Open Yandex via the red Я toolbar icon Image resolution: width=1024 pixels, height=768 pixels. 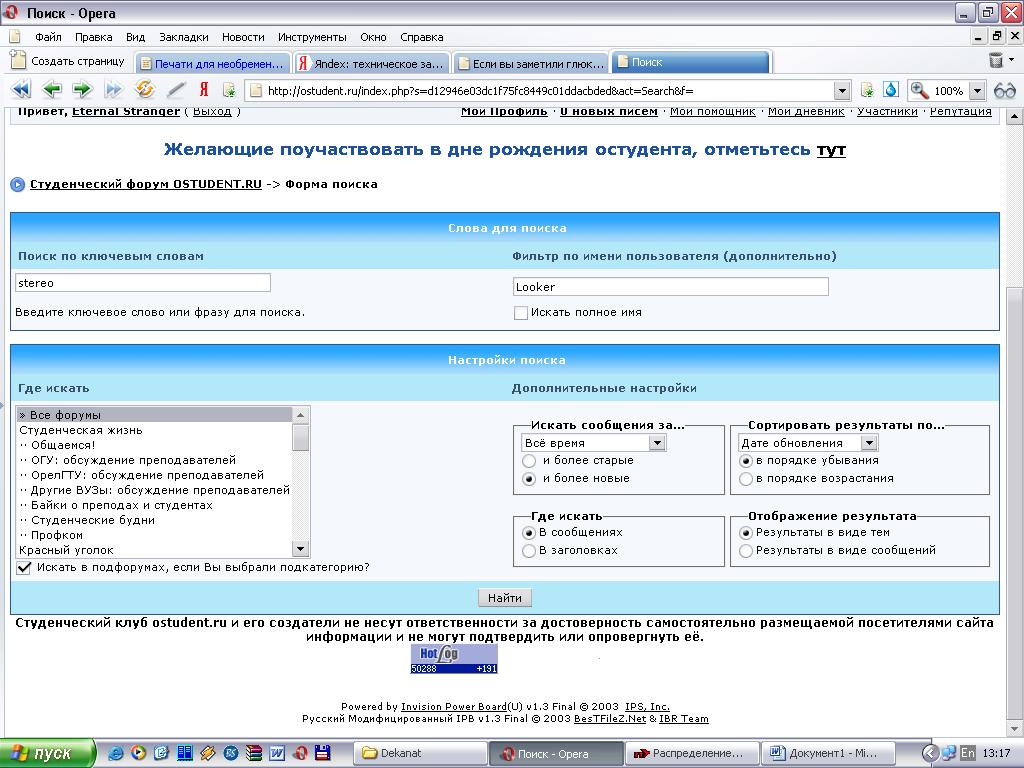204,89
